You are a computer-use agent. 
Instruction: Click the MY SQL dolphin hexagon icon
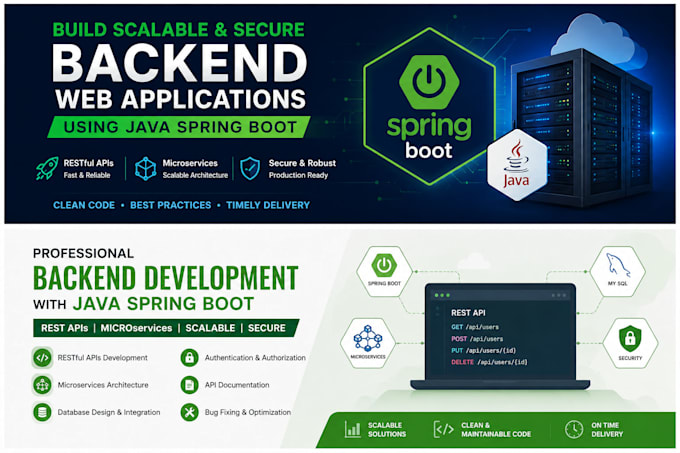click(618, 271)
